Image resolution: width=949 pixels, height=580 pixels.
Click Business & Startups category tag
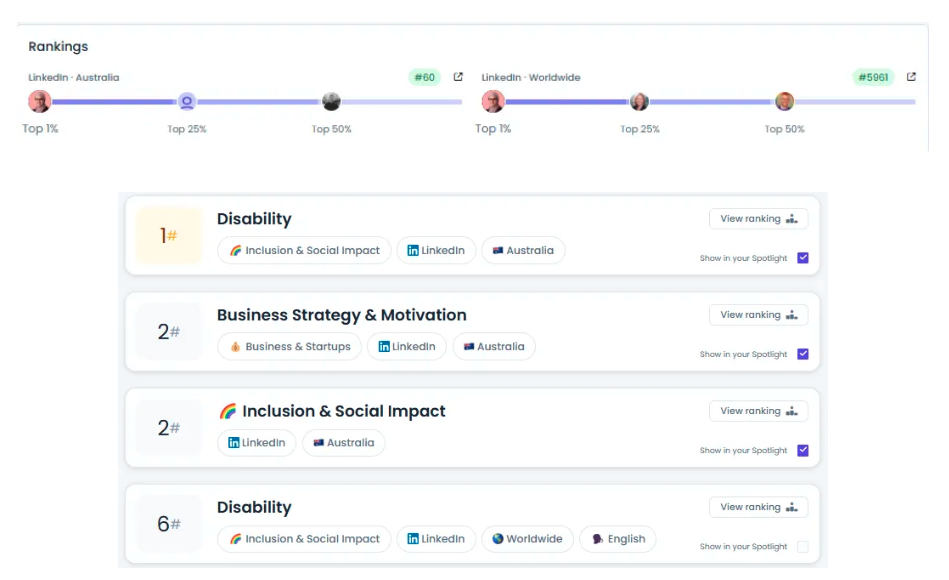289,347
